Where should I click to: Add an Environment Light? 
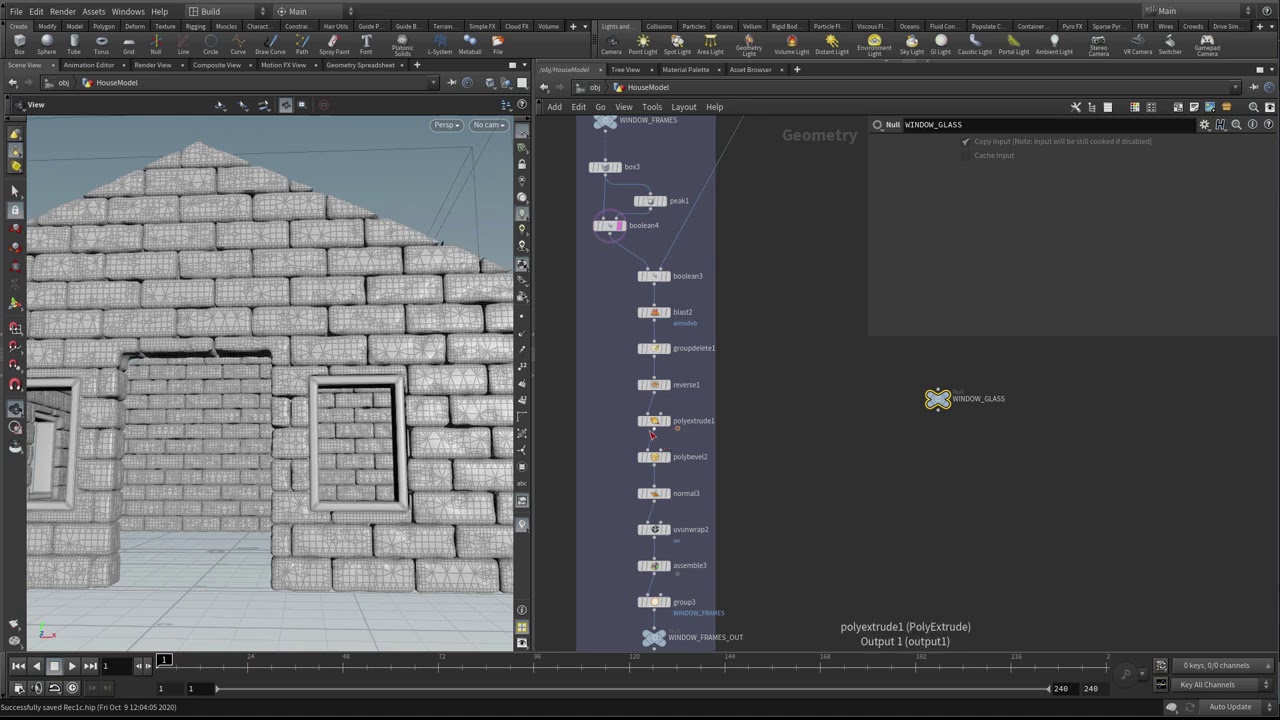874,45
